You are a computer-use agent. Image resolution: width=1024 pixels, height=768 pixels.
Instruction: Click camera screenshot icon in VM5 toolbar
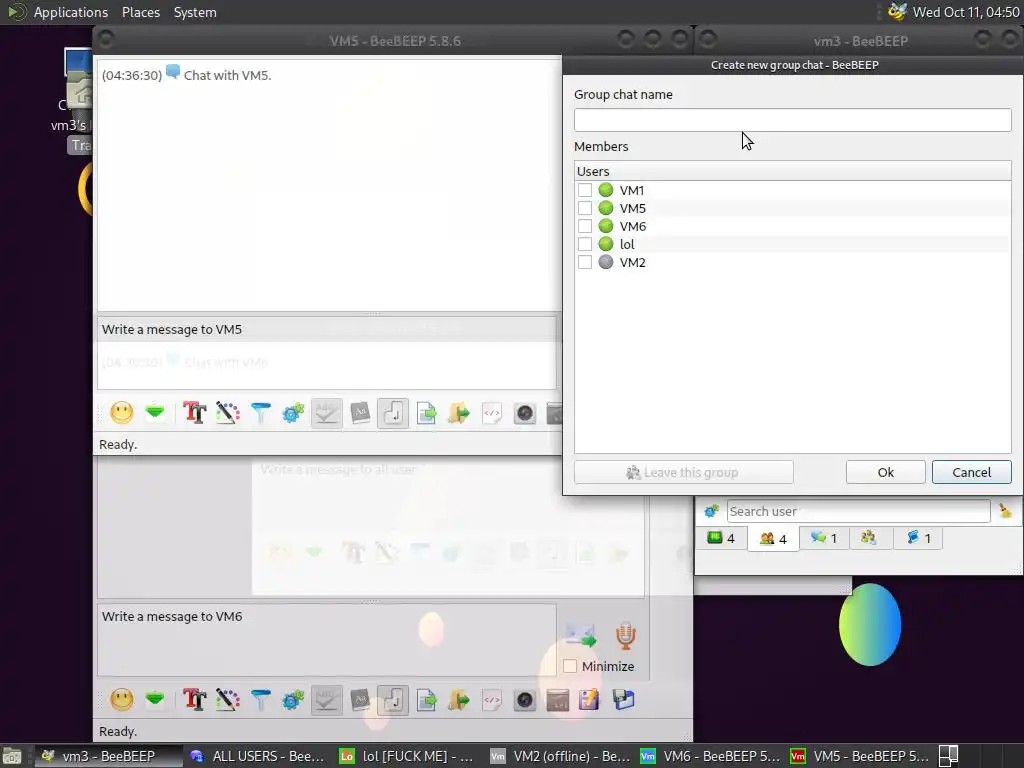[525, 413]
